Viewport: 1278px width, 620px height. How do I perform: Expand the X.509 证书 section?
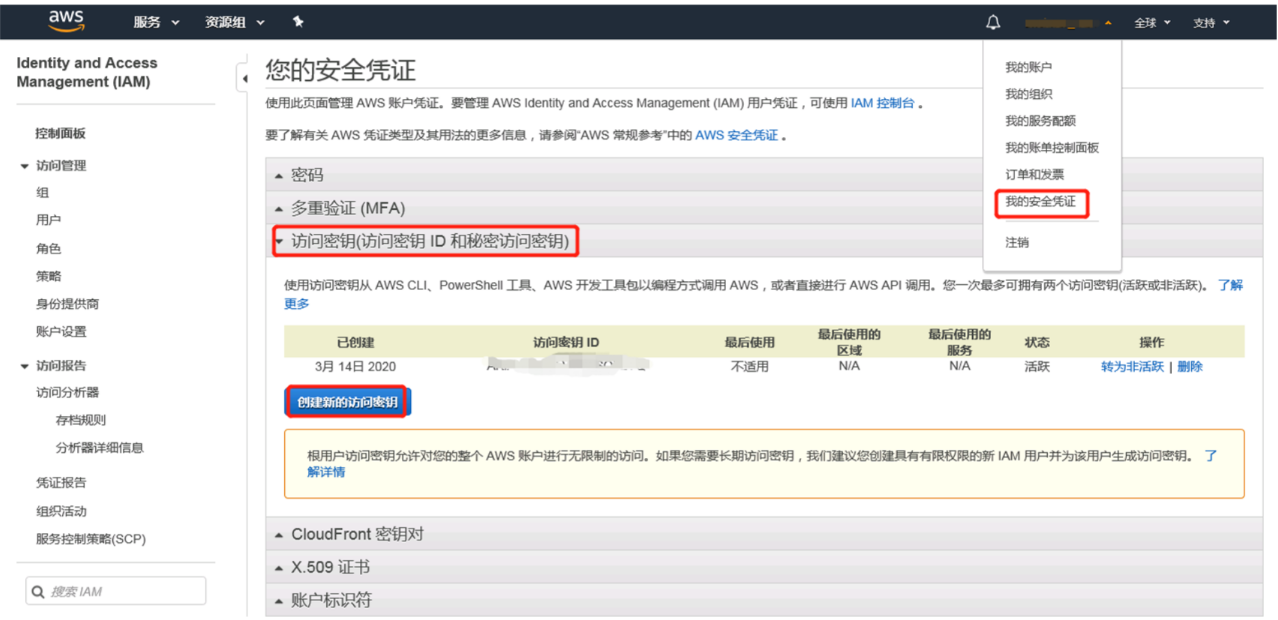pyautogui.click(x=764, y=567)
